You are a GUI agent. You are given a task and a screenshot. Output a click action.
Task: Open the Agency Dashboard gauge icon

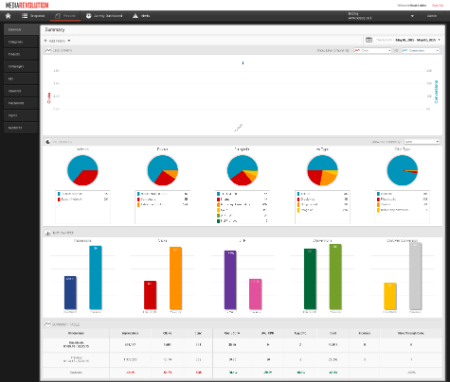(89, 16)
